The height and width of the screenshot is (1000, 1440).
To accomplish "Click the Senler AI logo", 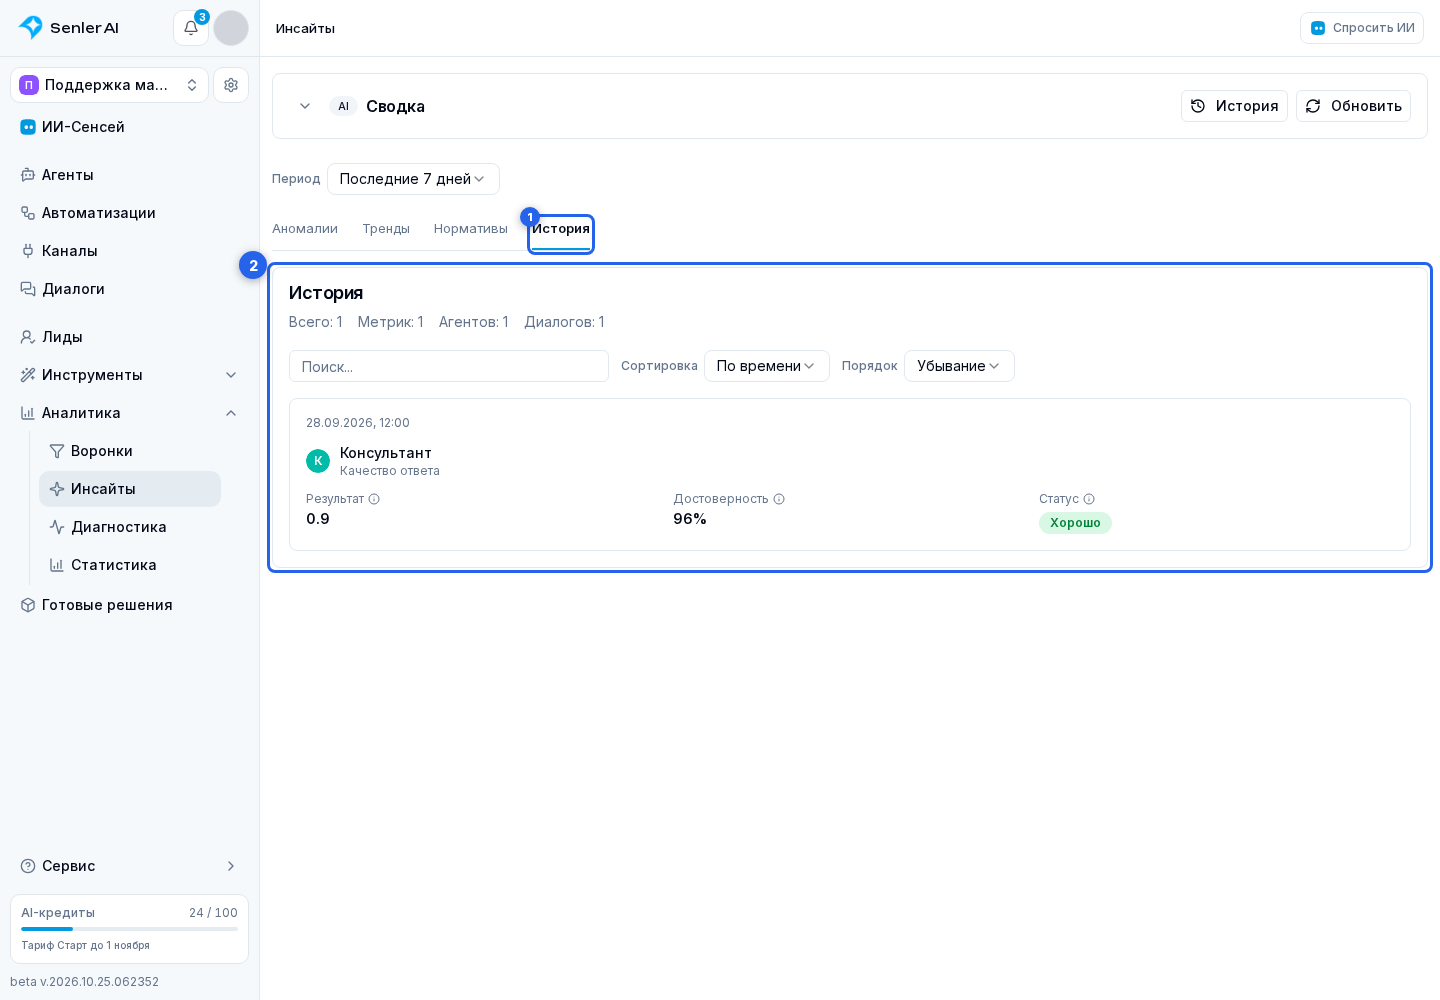I will 68,28.
